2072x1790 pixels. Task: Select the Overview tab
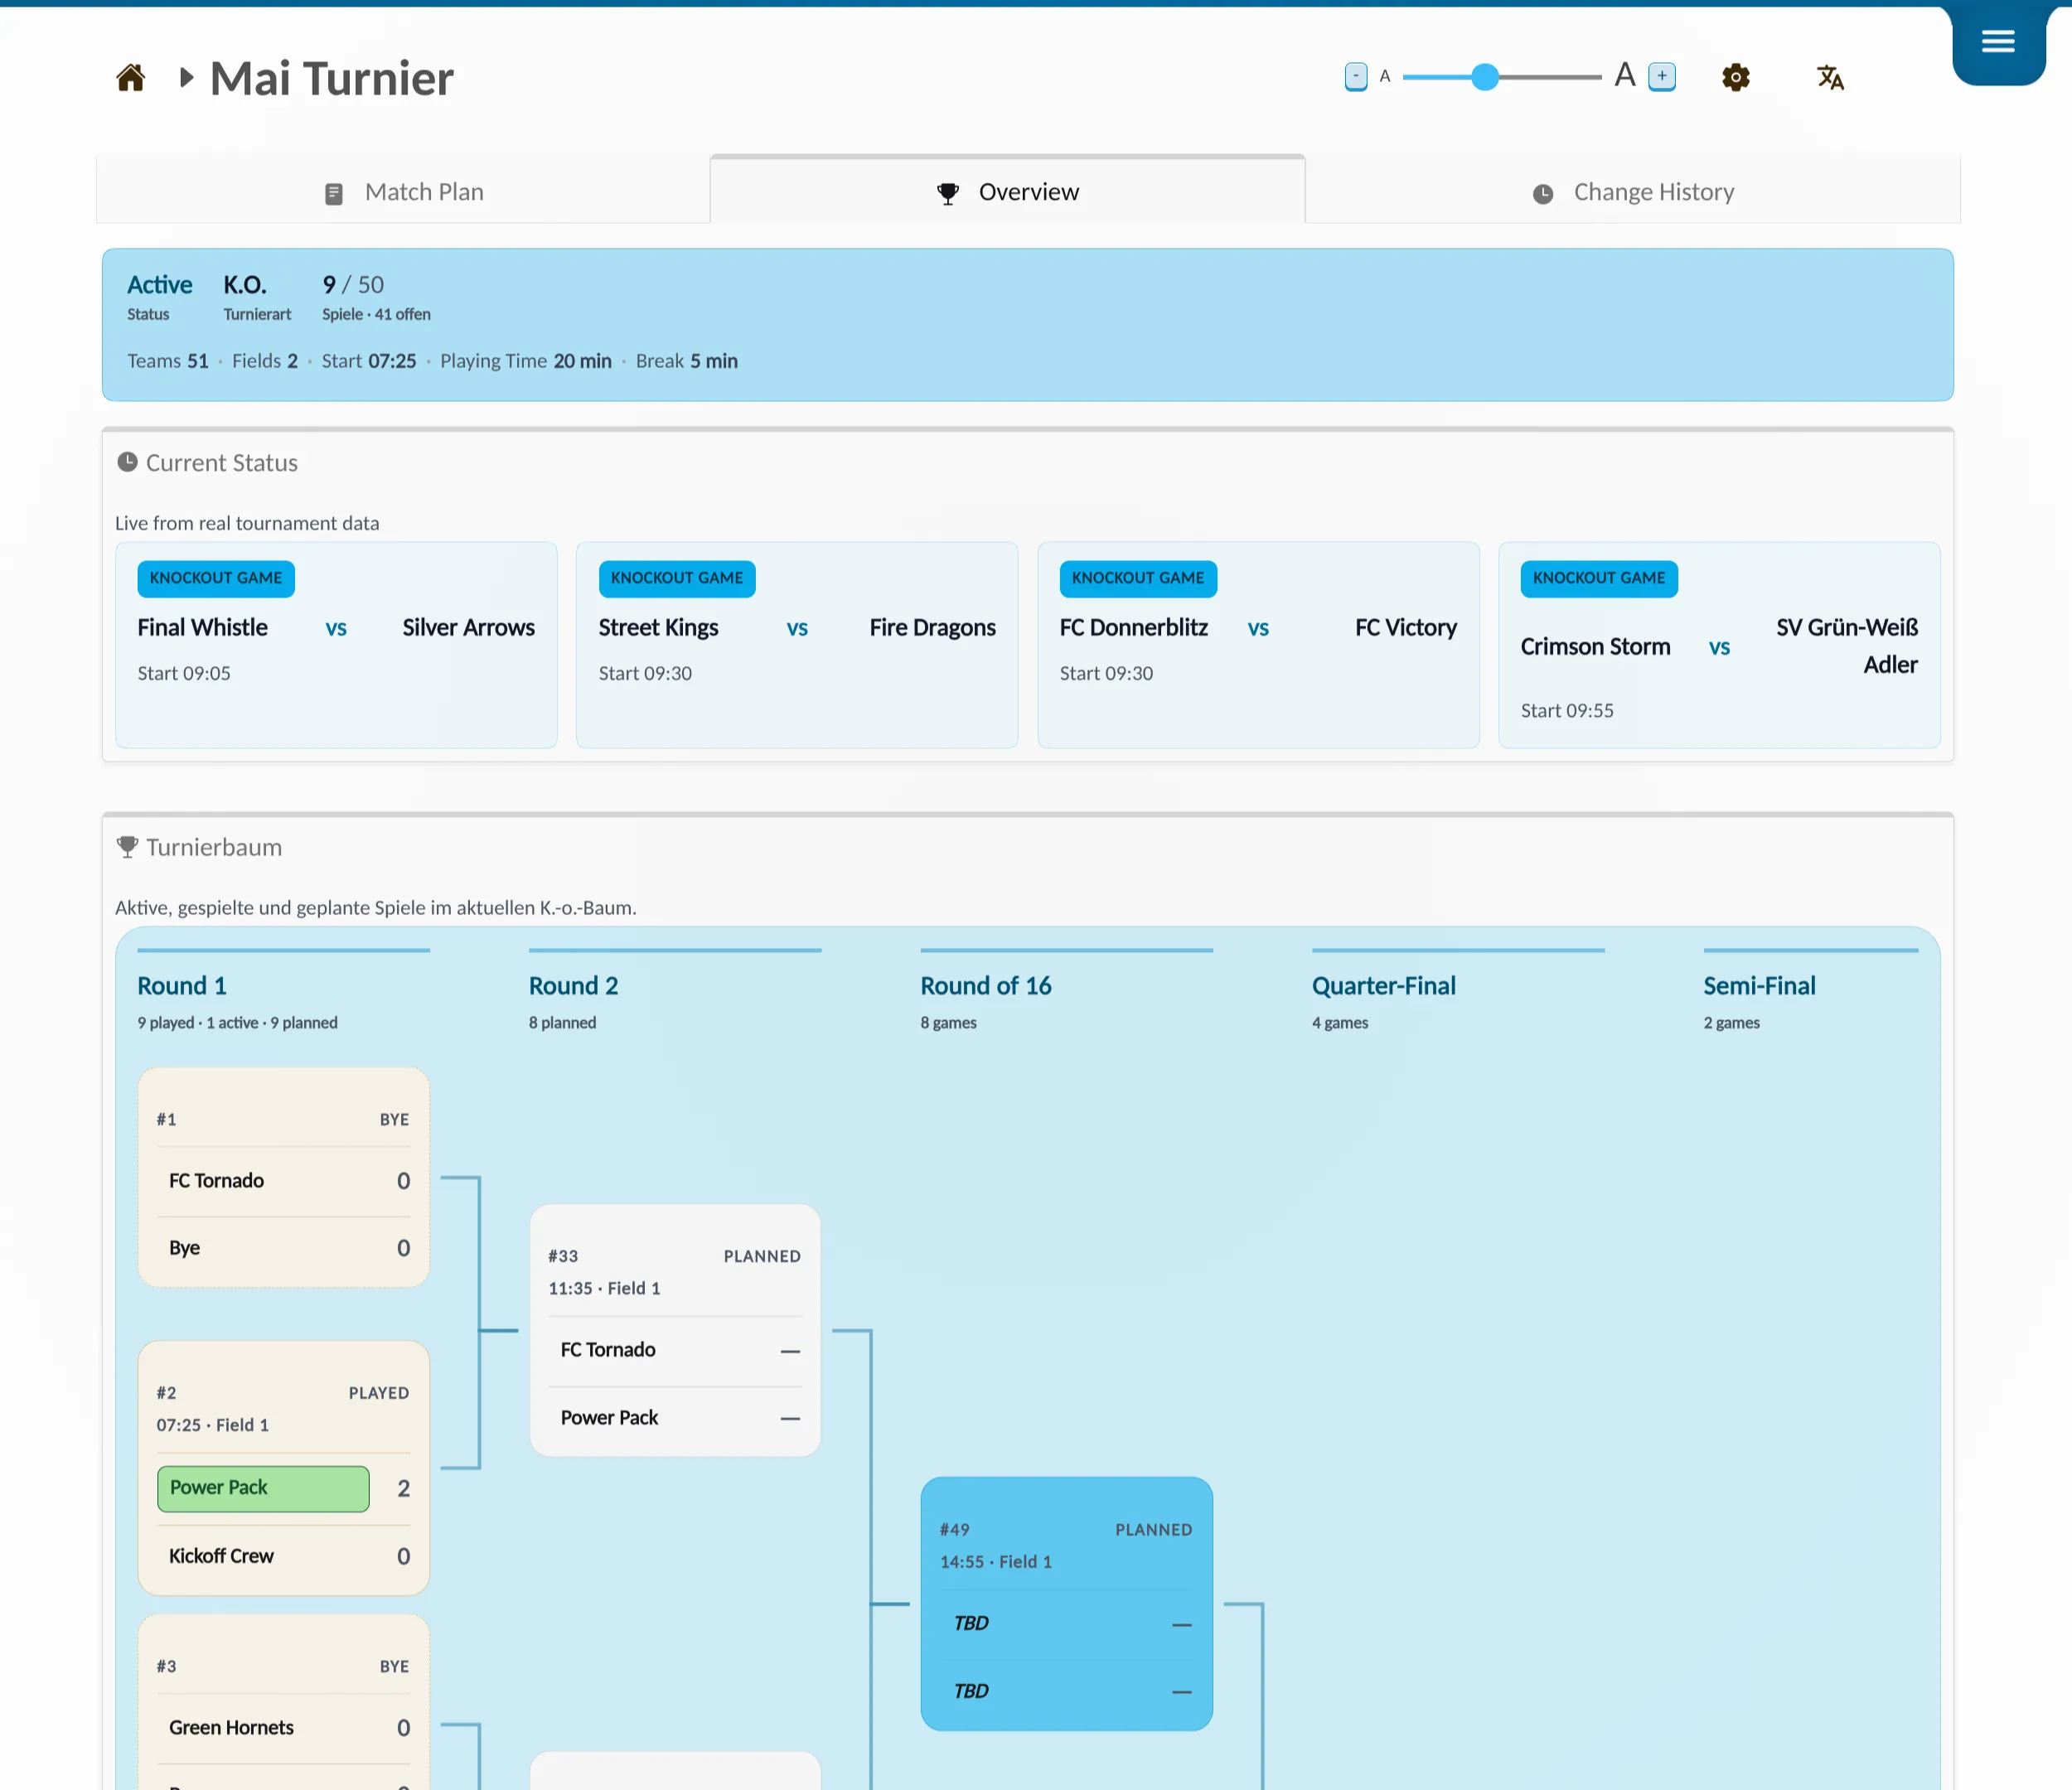pyautogui.click(x=1008, y=191)
